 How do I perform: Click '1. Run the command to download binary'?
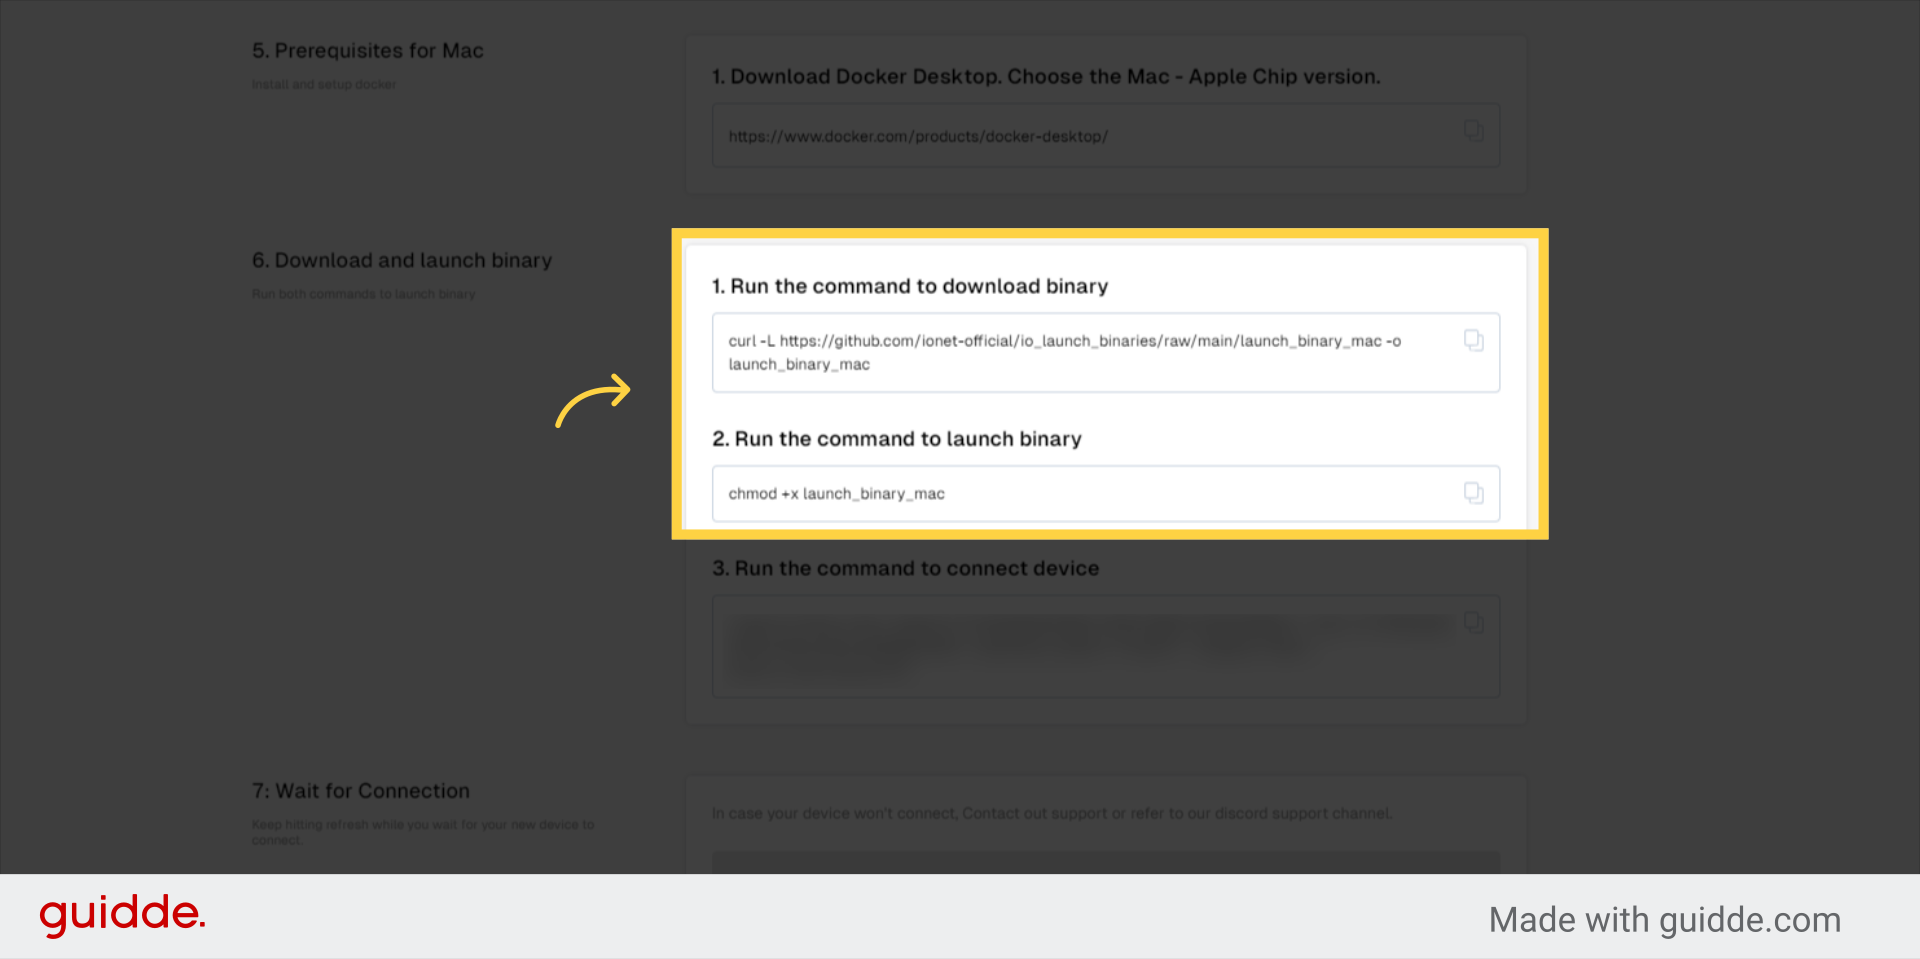(910, 286)
